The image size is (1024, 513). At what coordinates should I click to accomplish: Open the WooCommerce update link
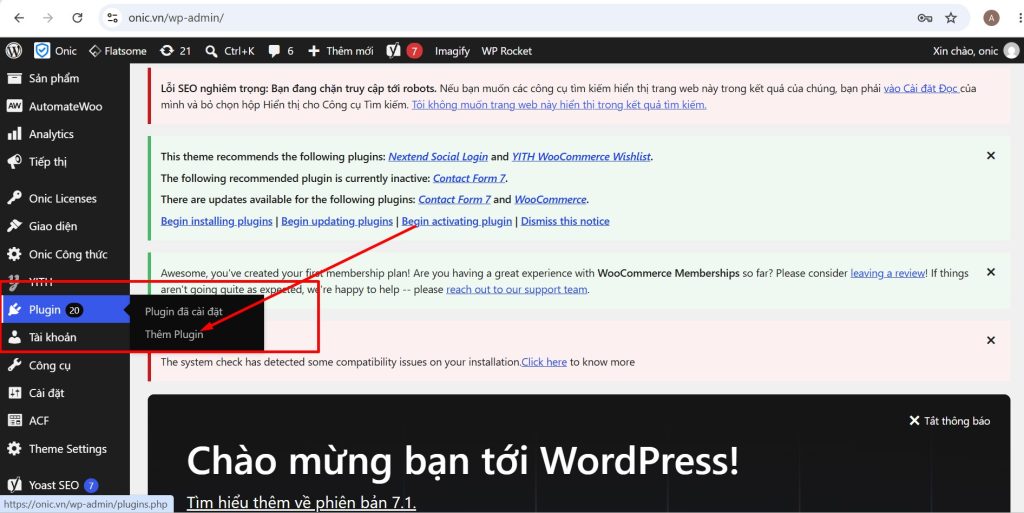click(x=551, y=199)
